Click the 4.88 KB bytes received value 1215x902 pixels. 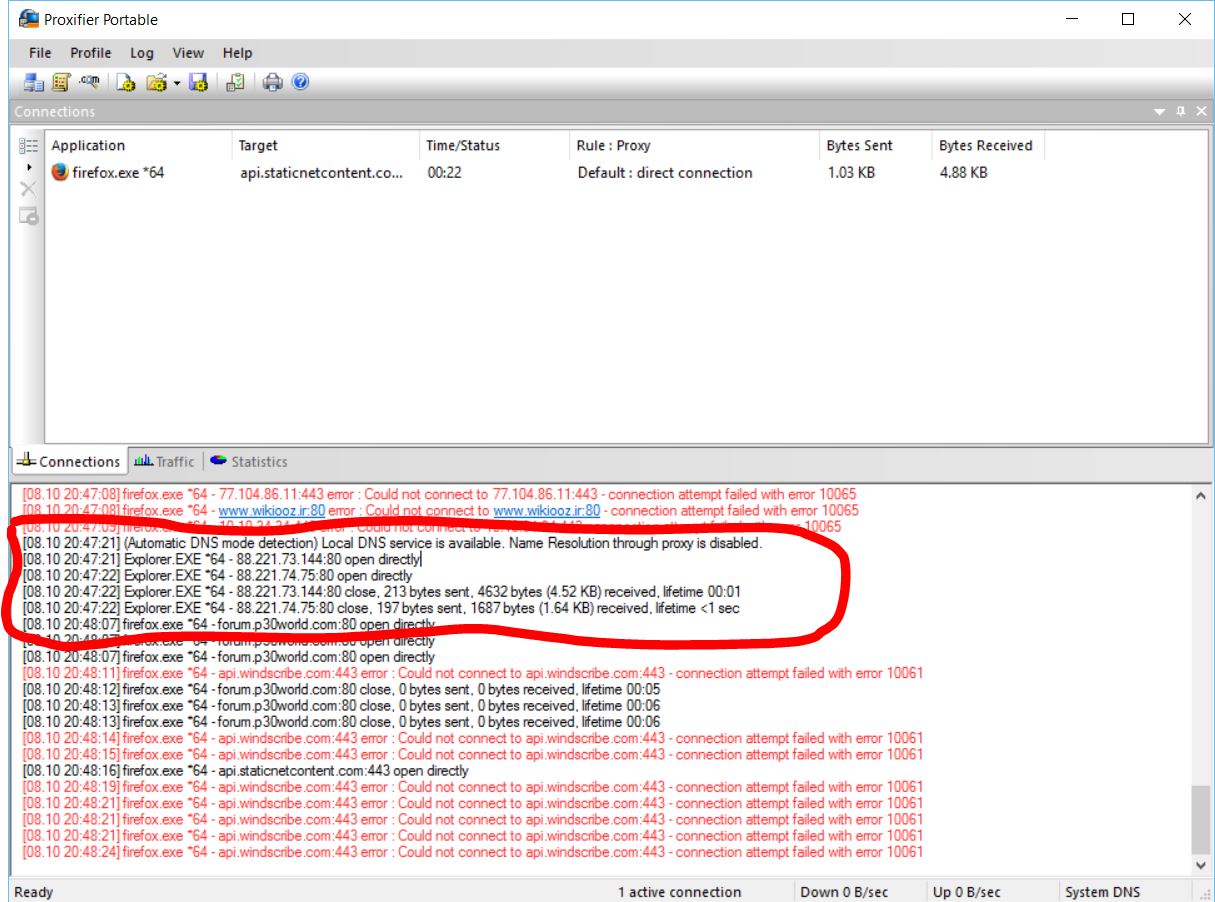click(x=963, y=173)
